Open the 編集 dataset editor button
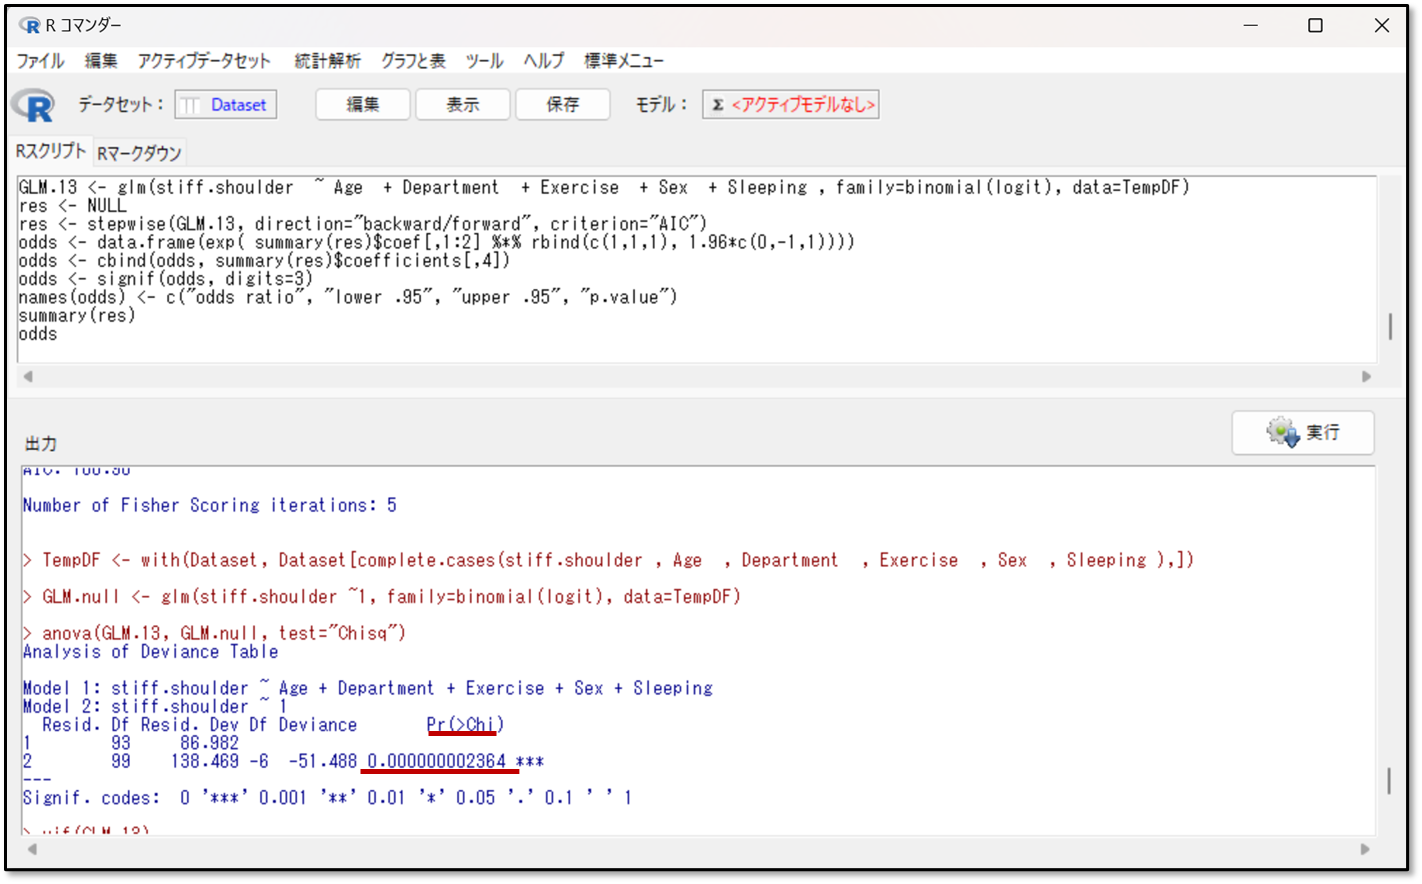This screenshot has width=1422, height=884. 362,105
